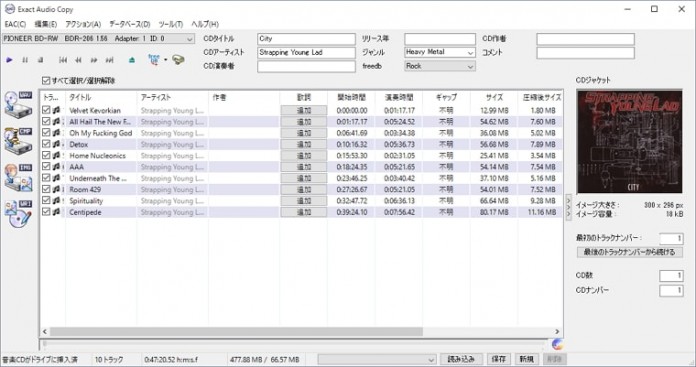Screen dimensions: 696x367
Task: Click the CD artist field Strapping Young Lad
Action: 306,52
